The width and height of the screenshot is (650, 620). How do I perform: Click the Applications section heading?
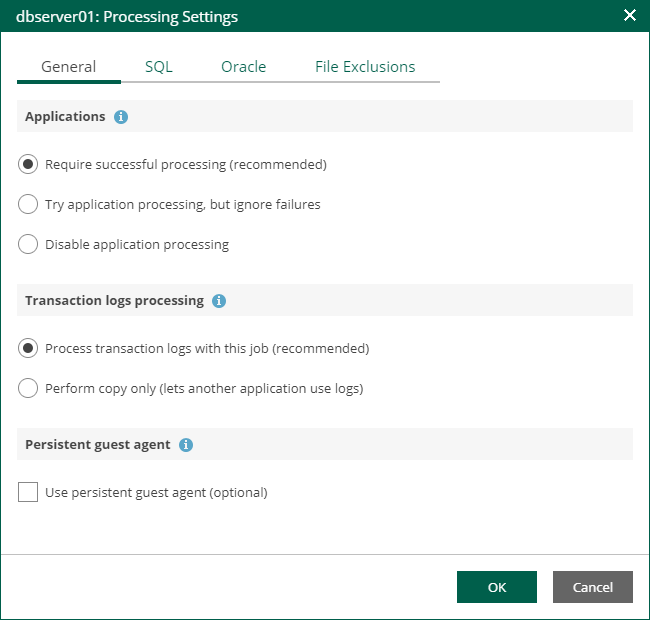[x=65, y=116]
